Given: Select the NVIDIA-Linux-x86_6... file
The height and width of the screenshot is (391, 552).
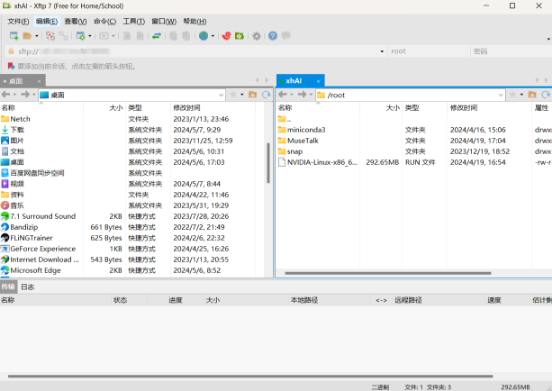Looking at the screenshot, I should [318, 162].
